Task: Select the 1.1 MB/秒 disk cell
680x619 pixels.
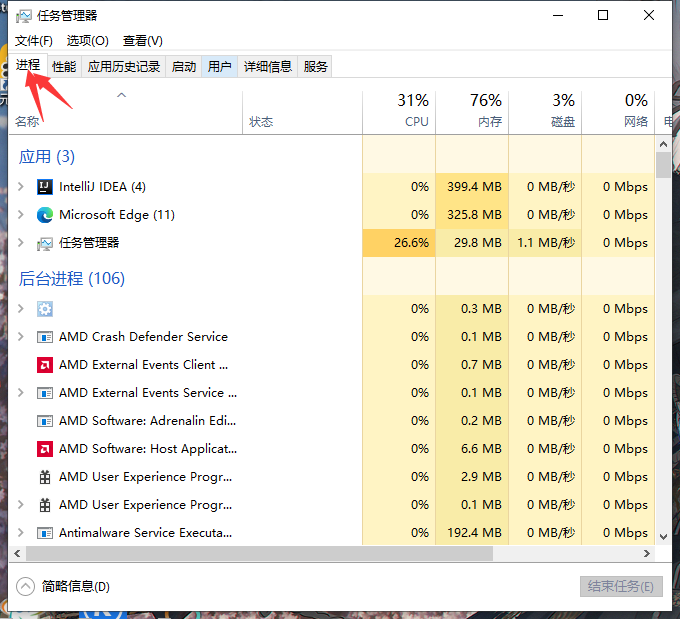Action: (545, 243)
